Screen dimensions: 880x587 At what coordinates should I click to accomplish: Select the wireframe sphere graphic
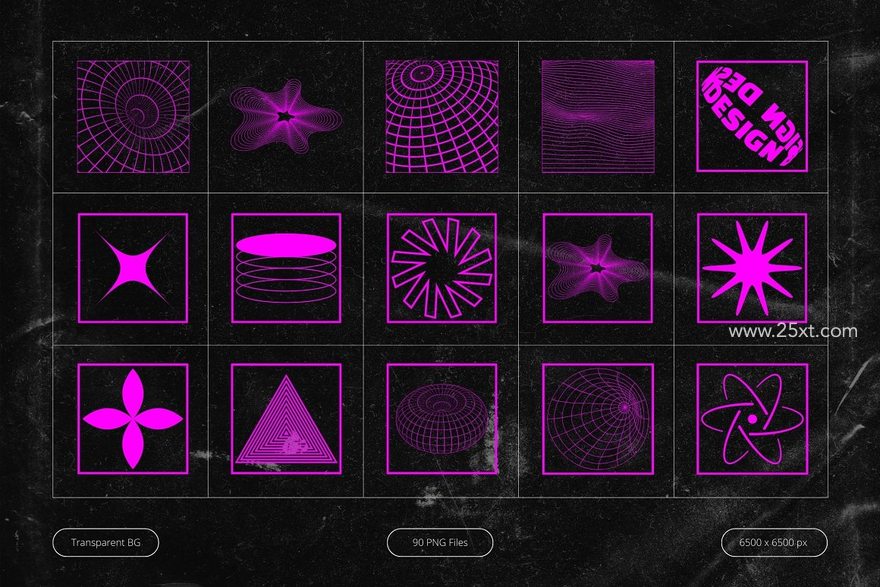[x=598, y=419]
